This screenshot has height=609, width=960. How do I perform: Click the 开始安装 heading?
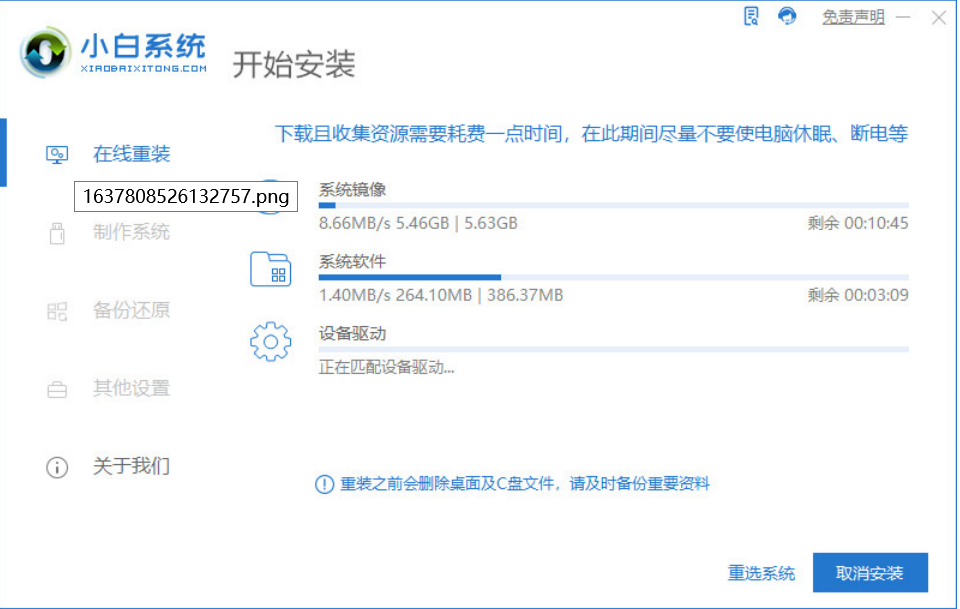coord(294,64)
